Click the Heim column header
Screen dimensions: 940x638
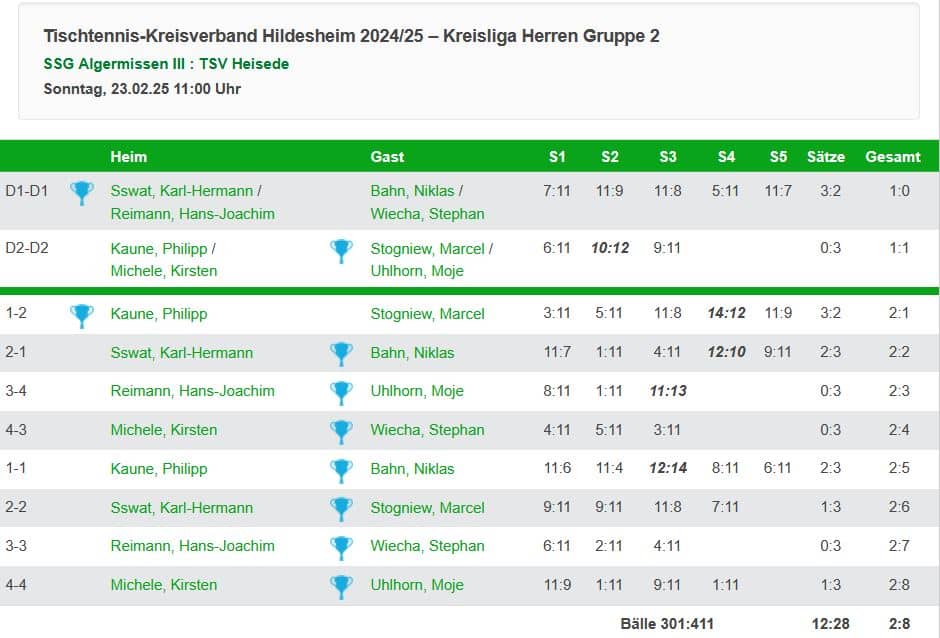point(128,157)
